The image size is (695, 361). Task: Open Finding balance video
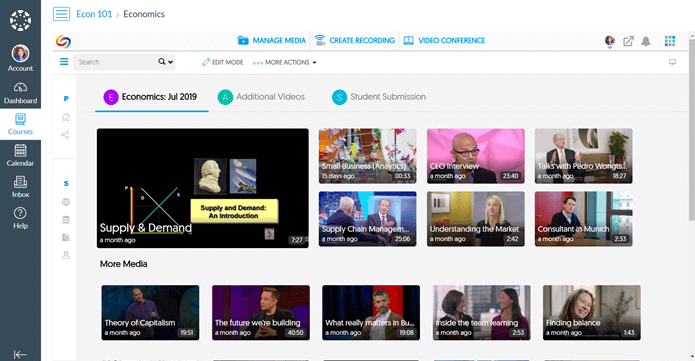[592, 313]
